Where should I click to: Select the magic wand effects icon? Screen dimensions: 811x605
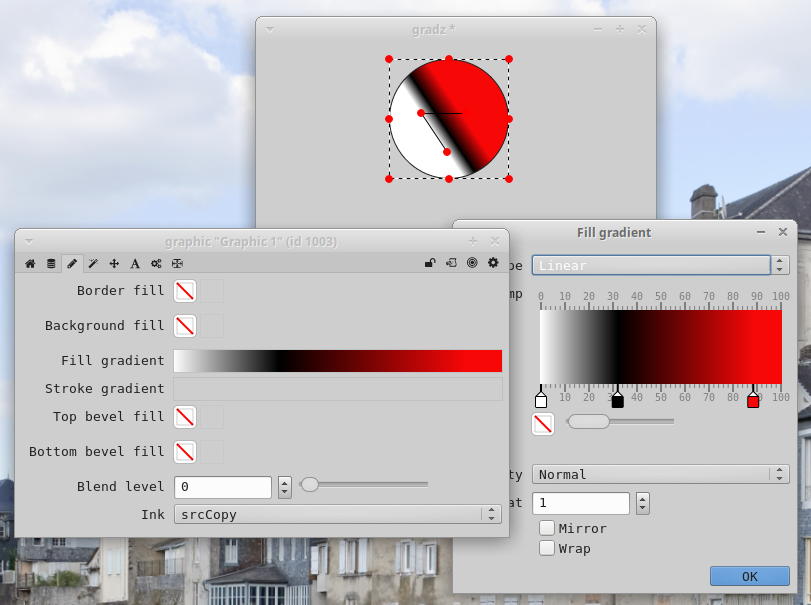coord(93,264)
